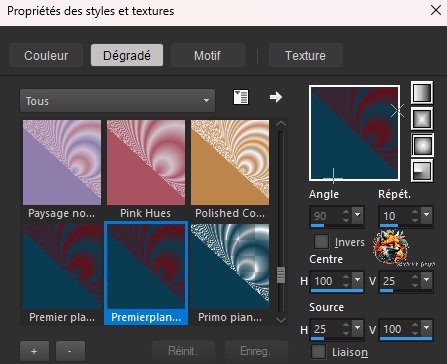This screenshot has width=447, height=364.
Task: Click the gradient list scroll down arrow
Action: 281,320
